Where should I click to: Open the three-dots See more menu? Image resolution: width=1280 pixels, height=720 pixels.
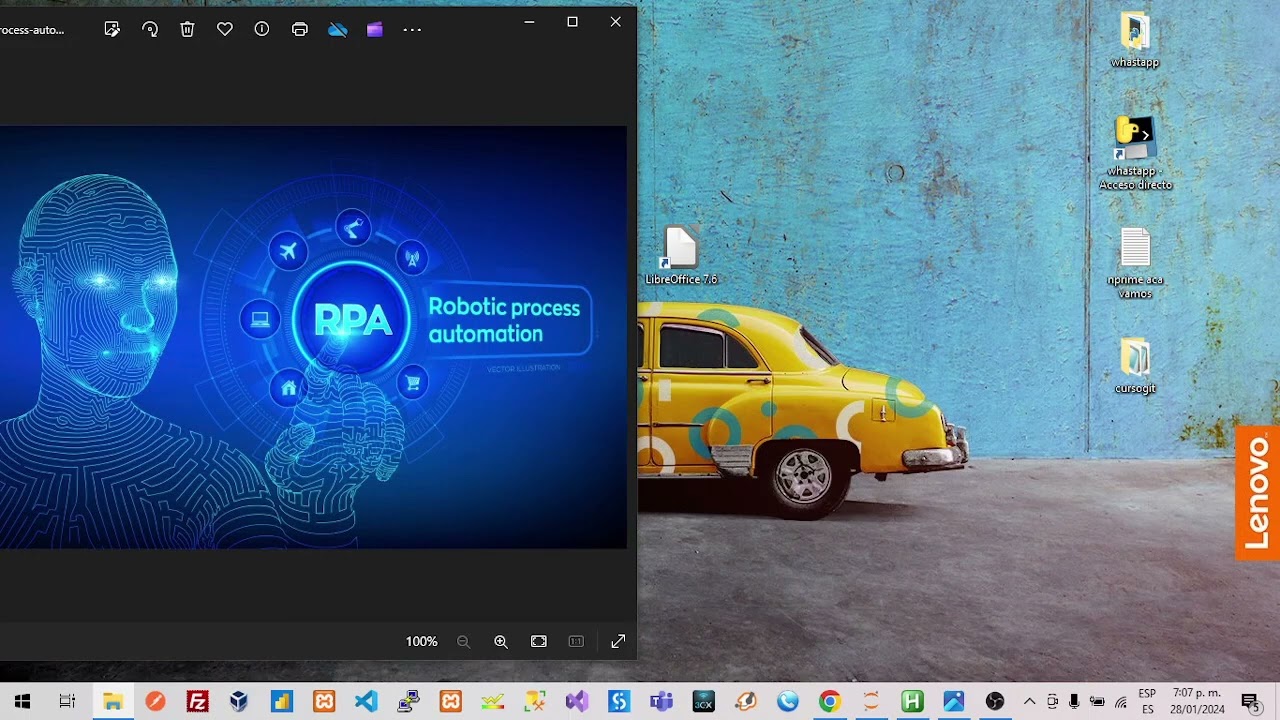pyautogui.click(x=412, y=30)
